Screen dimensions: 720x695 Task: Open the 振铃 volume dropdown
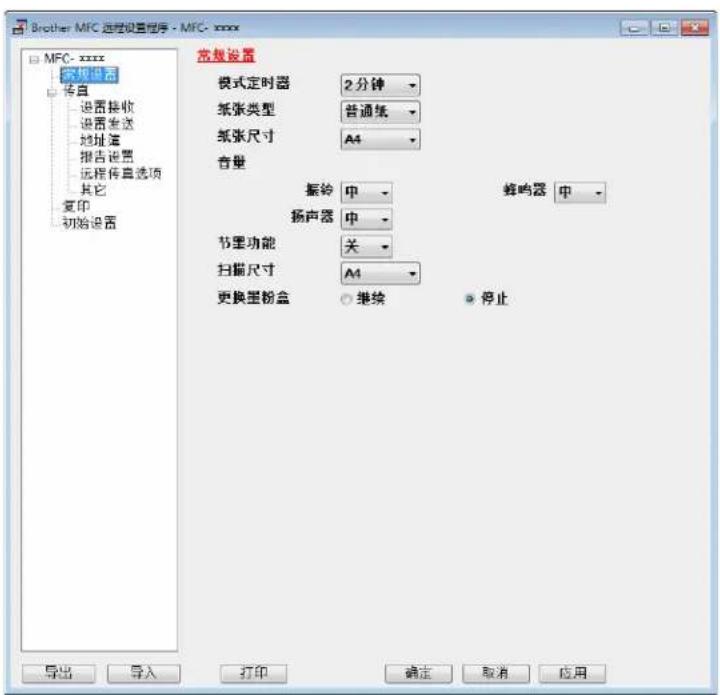(x=366, y=192)
